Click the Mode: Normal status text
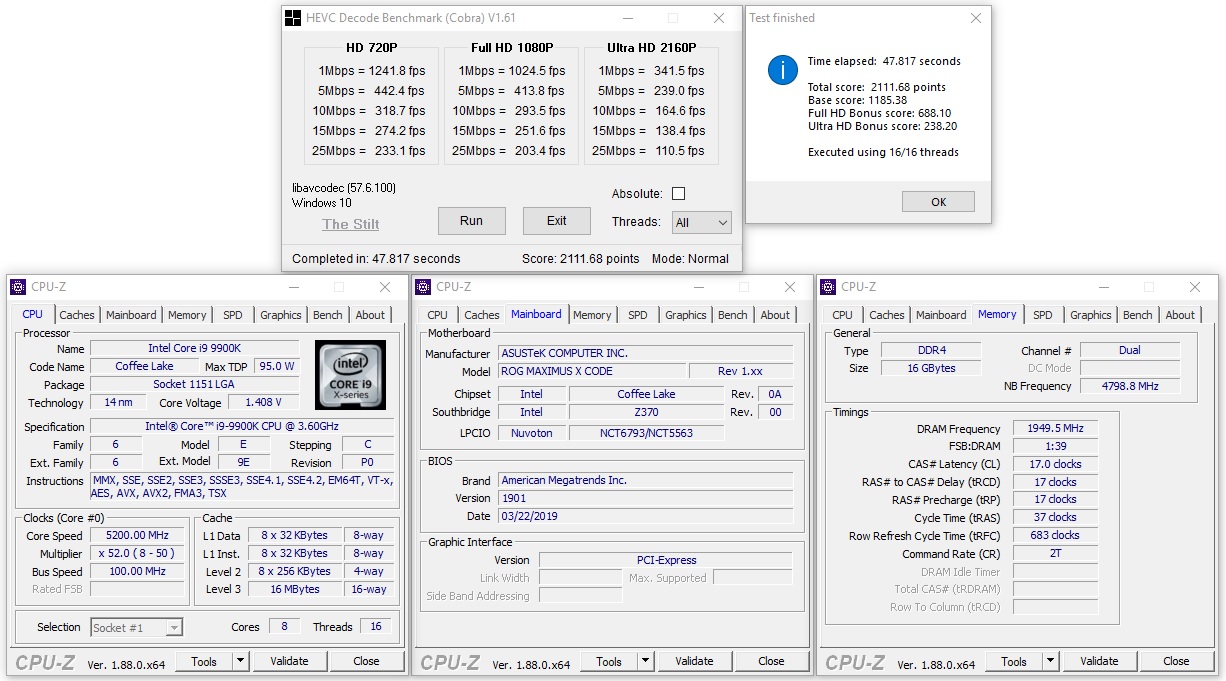 click(x=690, y=259)
